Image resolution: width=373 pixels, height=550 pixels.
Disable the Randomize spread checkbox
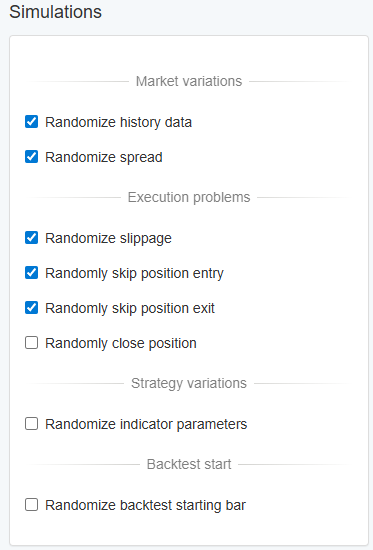click(x=32, y=156)
